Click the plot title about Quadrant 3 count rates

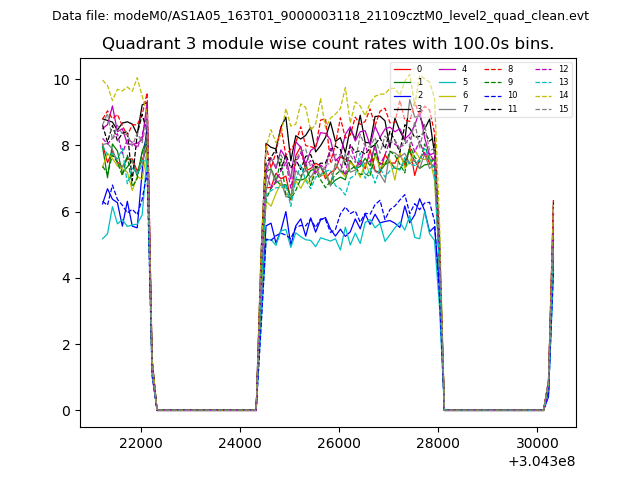[x=328, y=44]
